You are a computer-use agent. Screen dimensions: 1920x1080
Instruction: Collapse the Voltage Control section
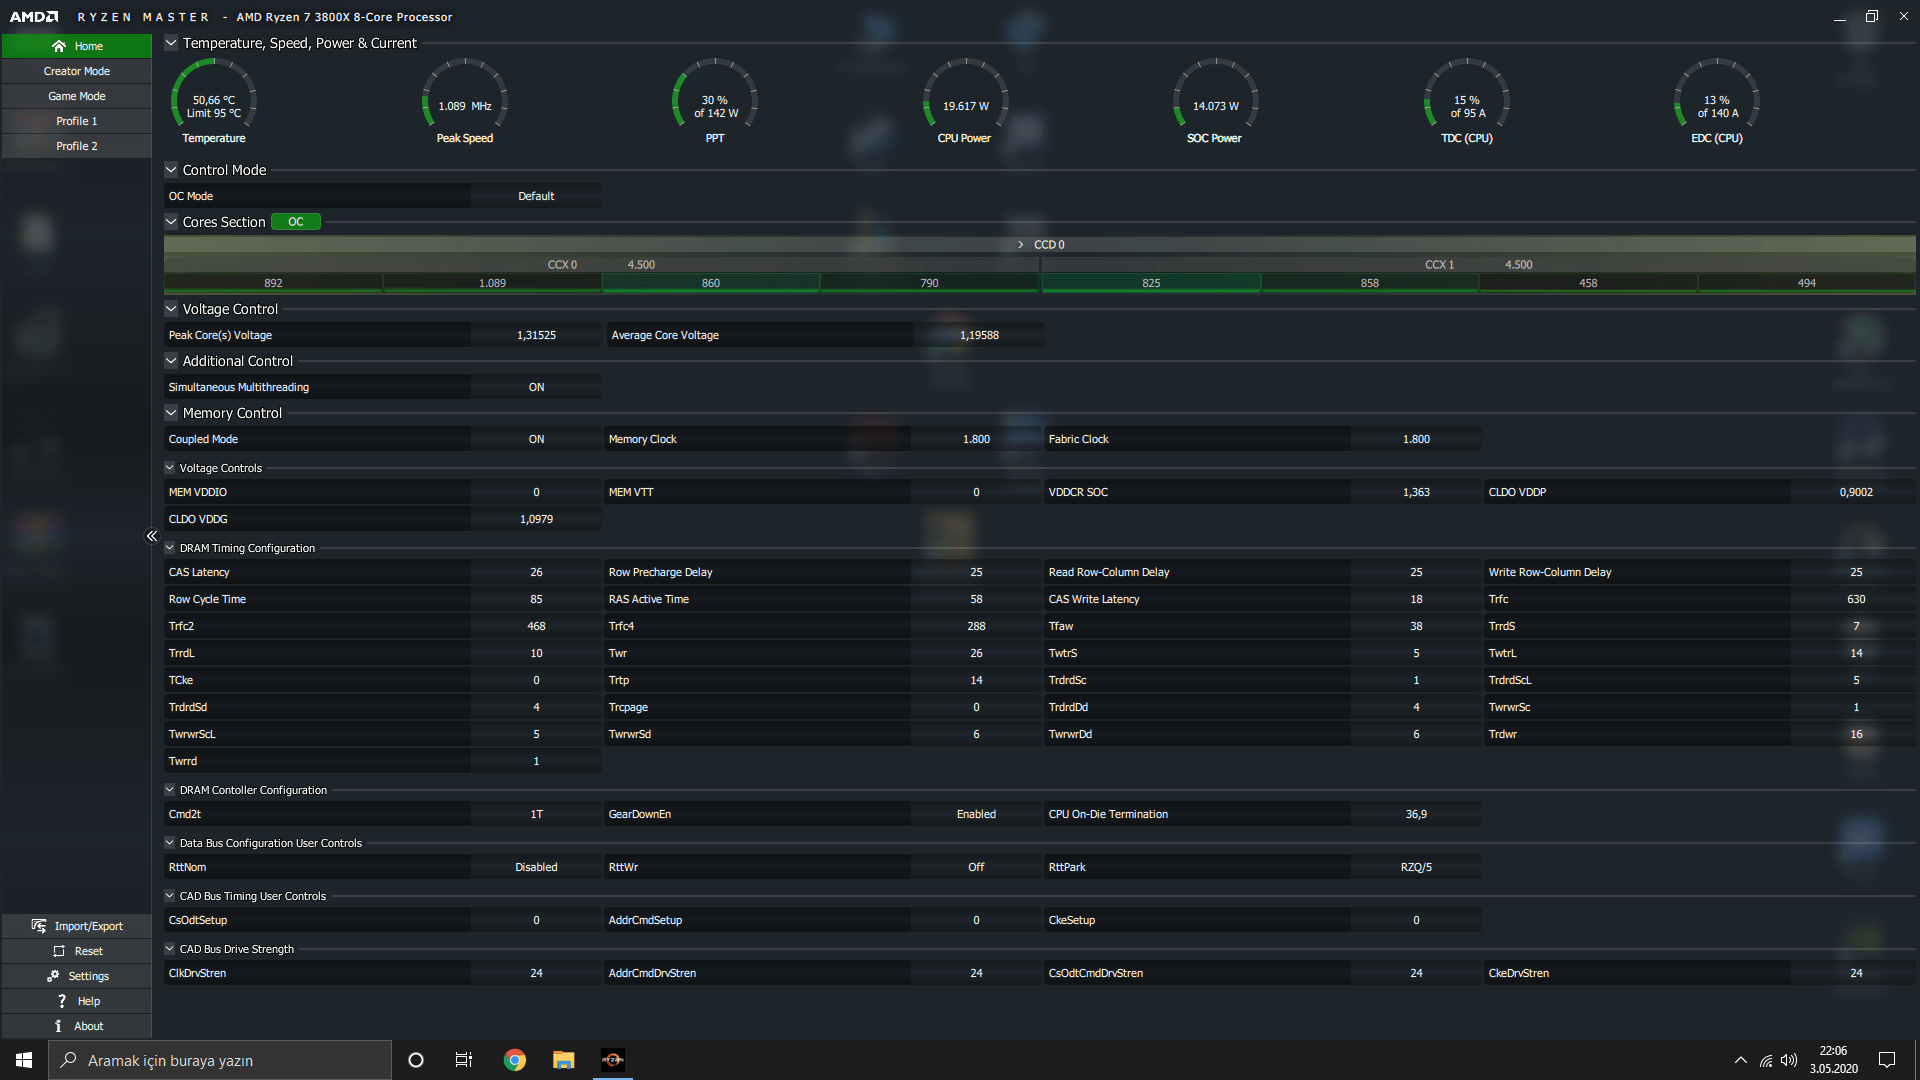tap(171, 309)
